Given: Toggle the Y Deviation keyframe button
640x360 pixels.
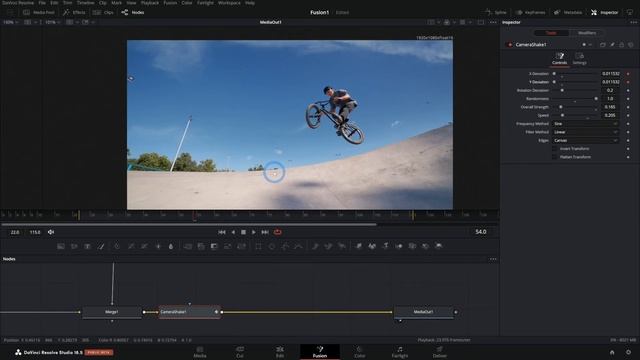Looking at the screenshot, I should coord(628,82).
